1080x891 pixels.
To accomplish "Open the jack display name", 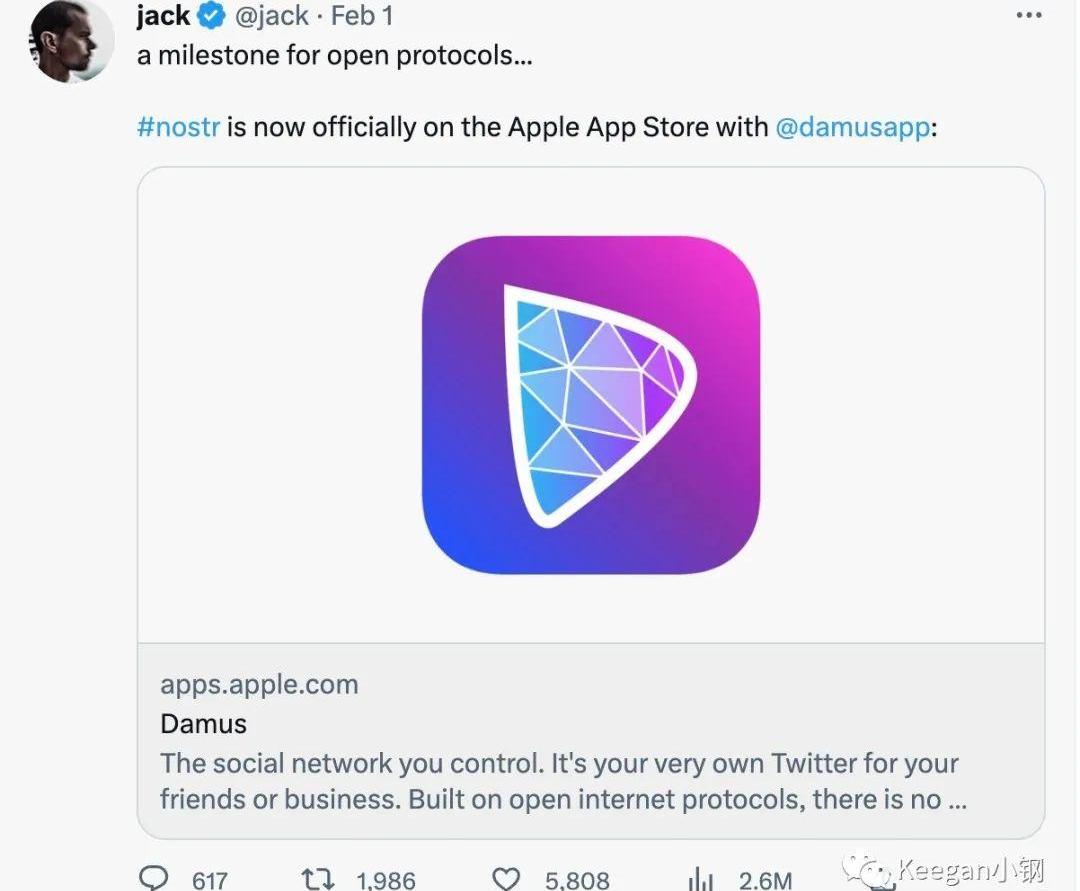I will [x=163, y=17].
